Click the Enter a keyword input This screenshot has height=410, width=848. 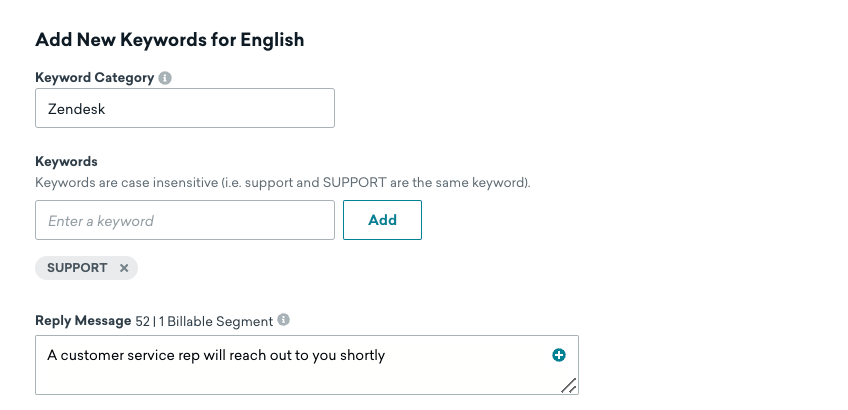185,220
